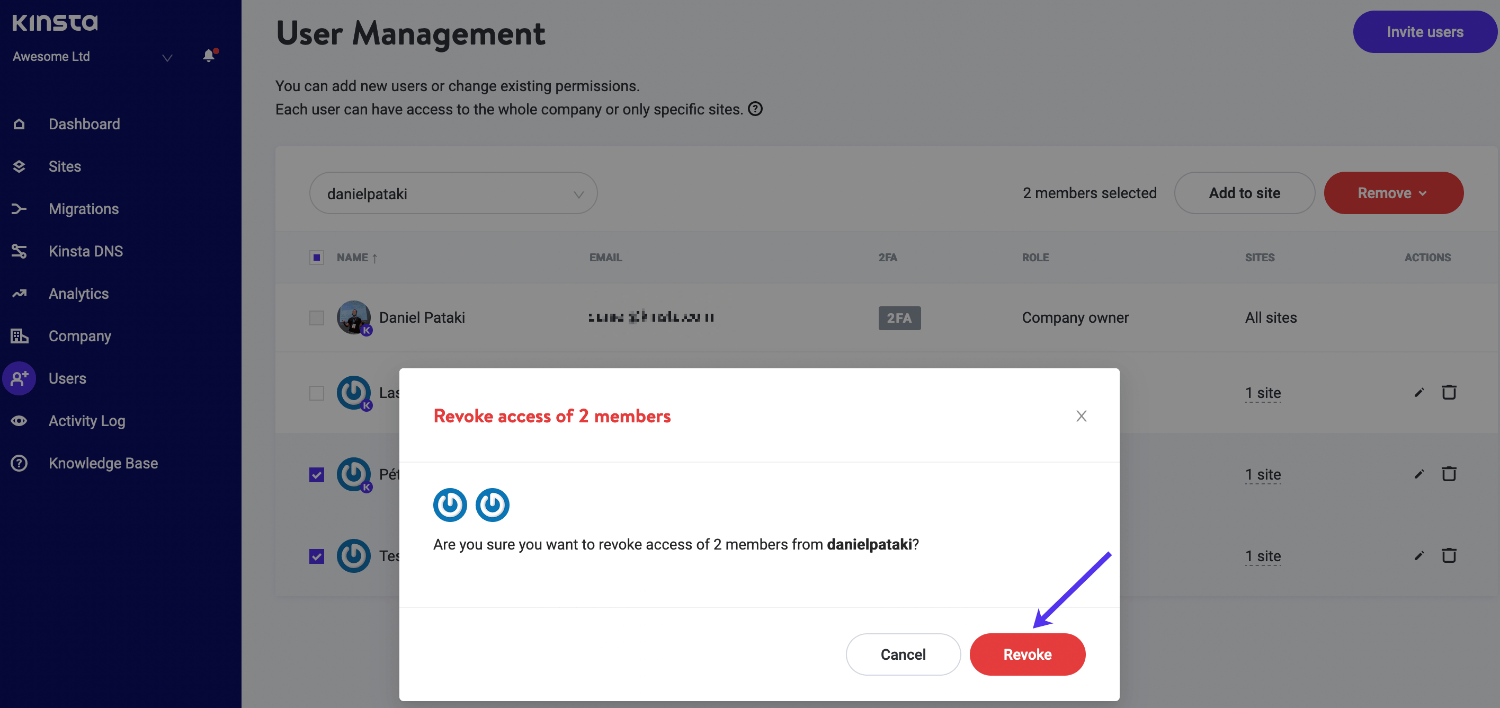
Task: Click the trash icon in the Las row
Action: point(1448,392)
